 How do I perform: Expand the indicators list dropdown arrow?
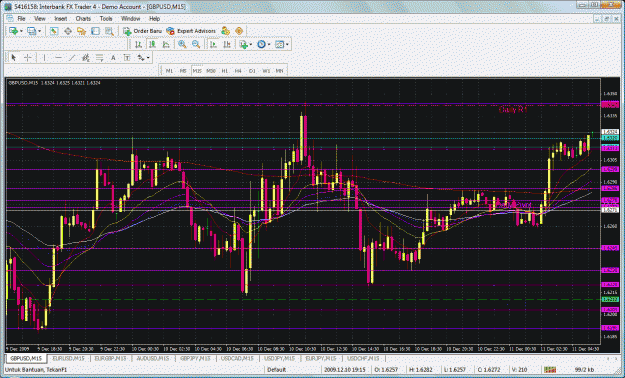click(x=251, y=44)
